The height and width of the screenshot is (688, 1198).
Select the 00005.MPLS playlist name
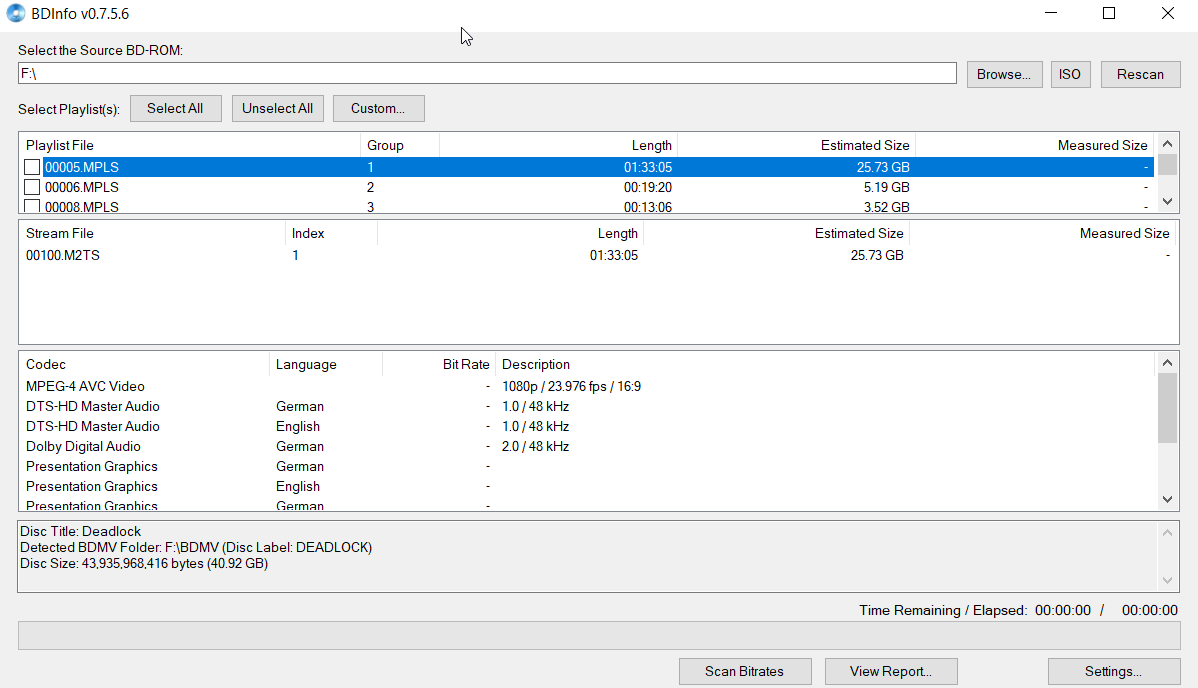pos(82,167)
